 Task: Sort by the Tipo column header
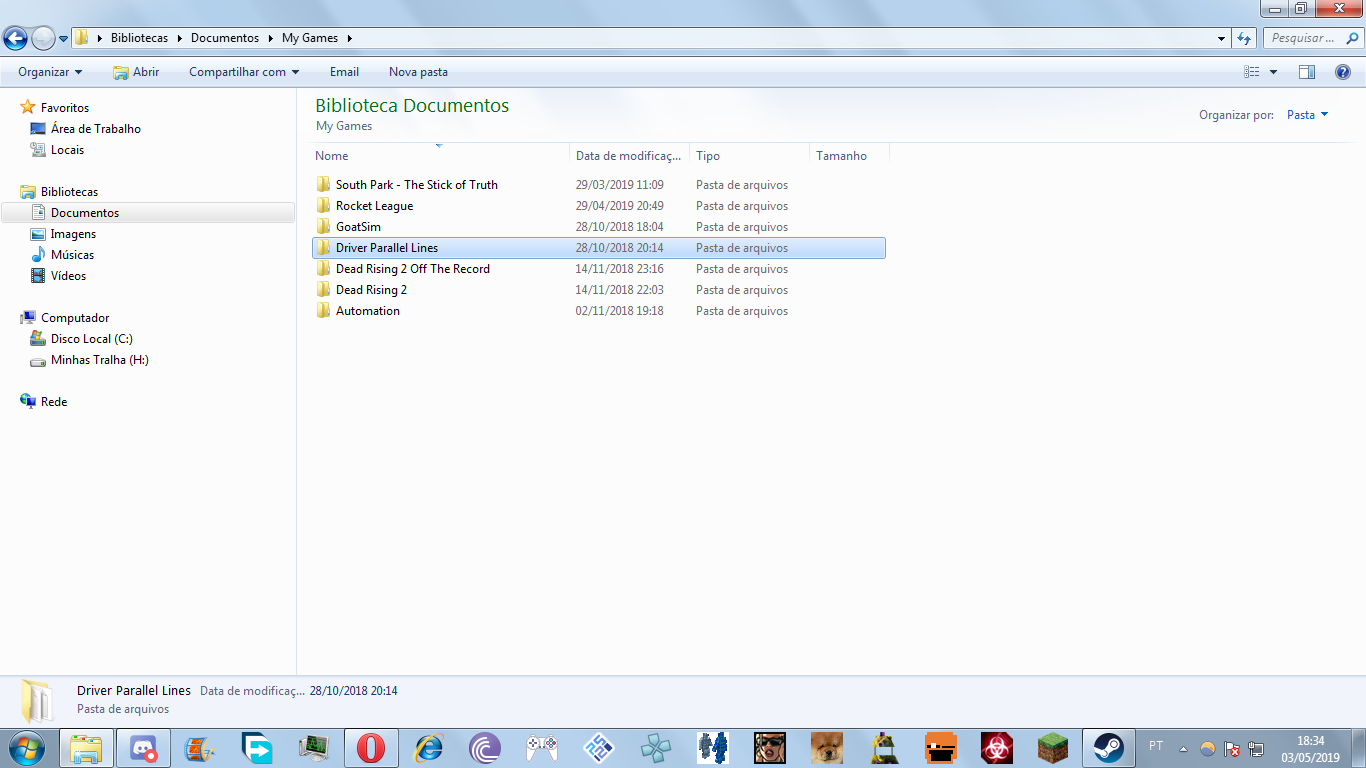click(750, 156)
